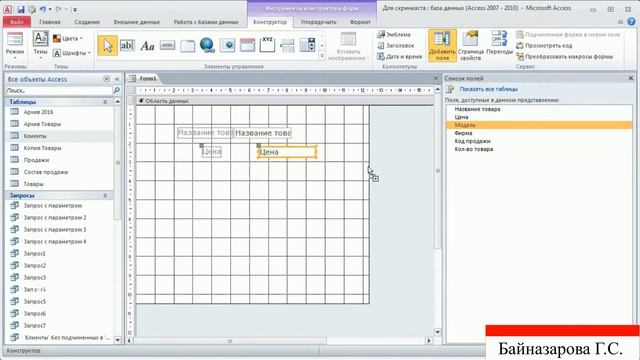Click the search magnifier in navigation pane

coord(116,90)
